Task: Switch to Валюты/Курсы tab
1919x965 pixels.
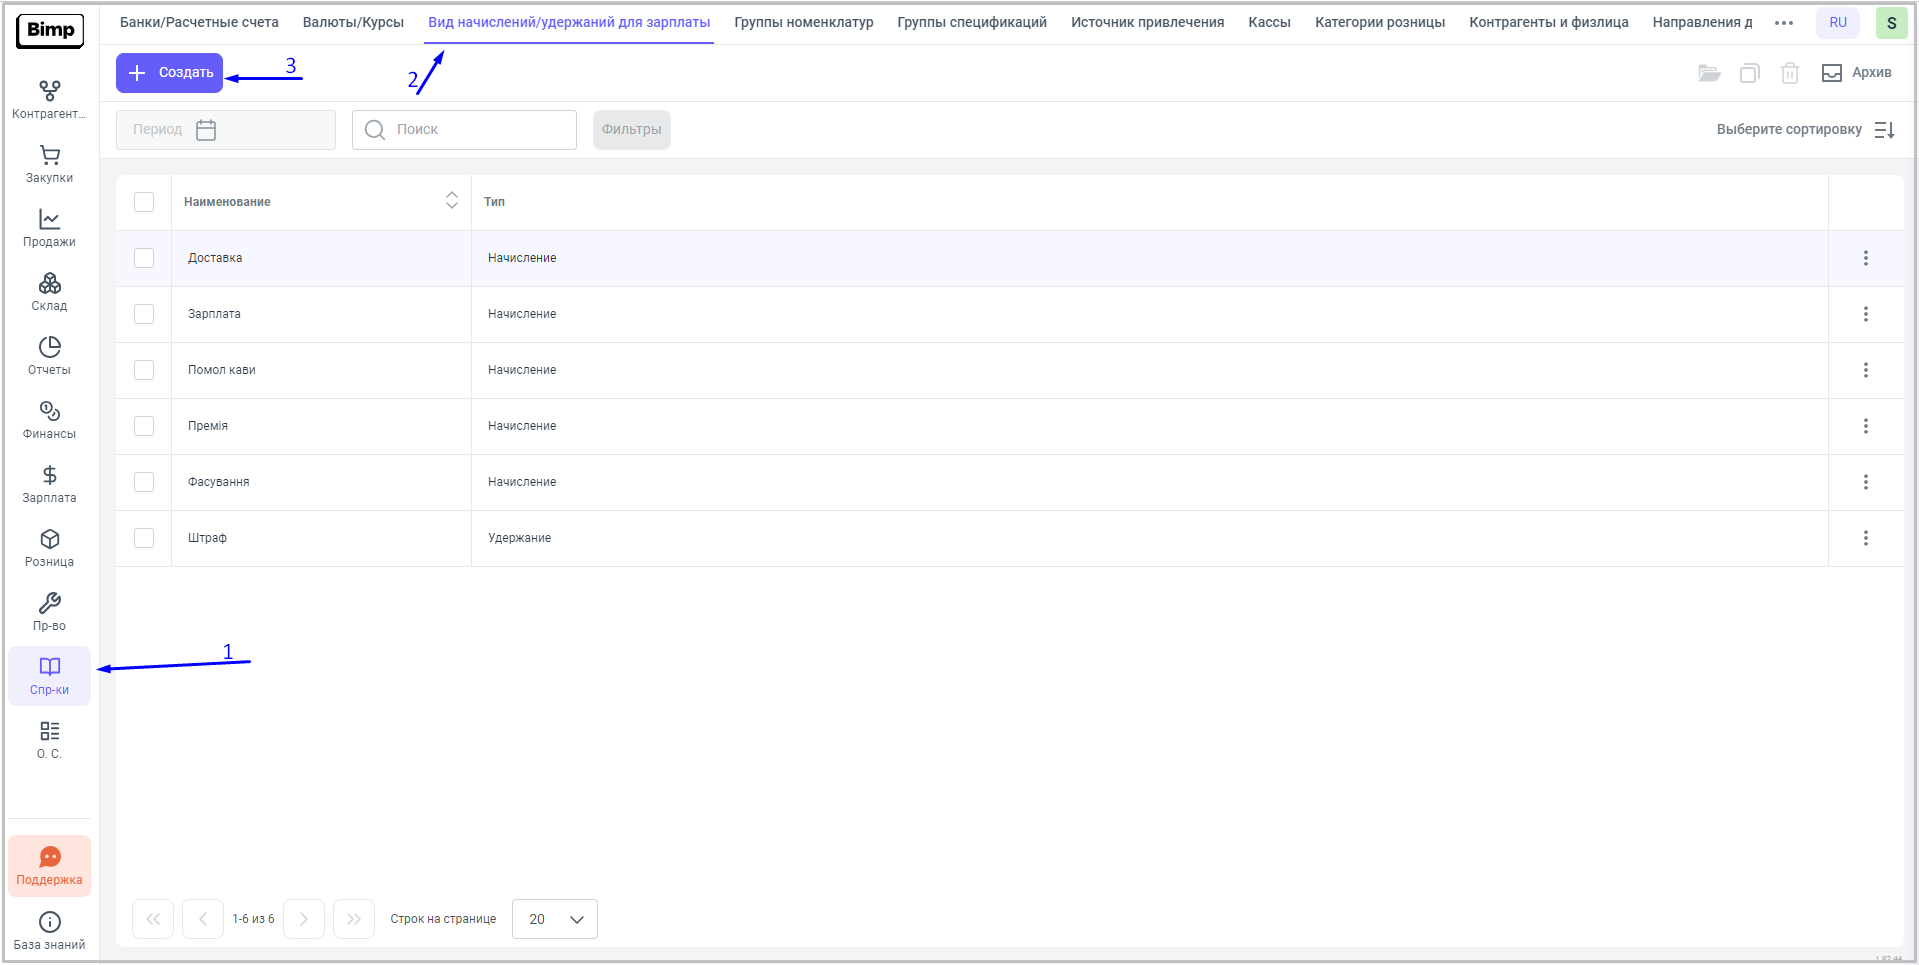Action: tap(353, 22)
